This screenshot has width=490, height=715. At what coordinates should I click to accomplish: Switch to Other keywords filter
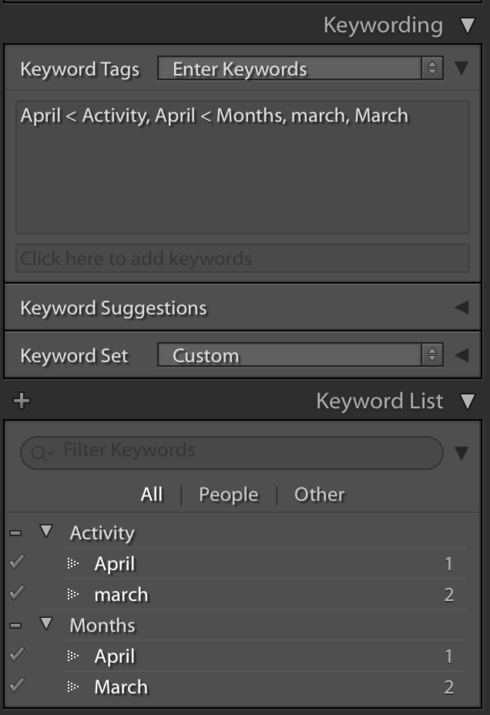[x=319, y=494]
